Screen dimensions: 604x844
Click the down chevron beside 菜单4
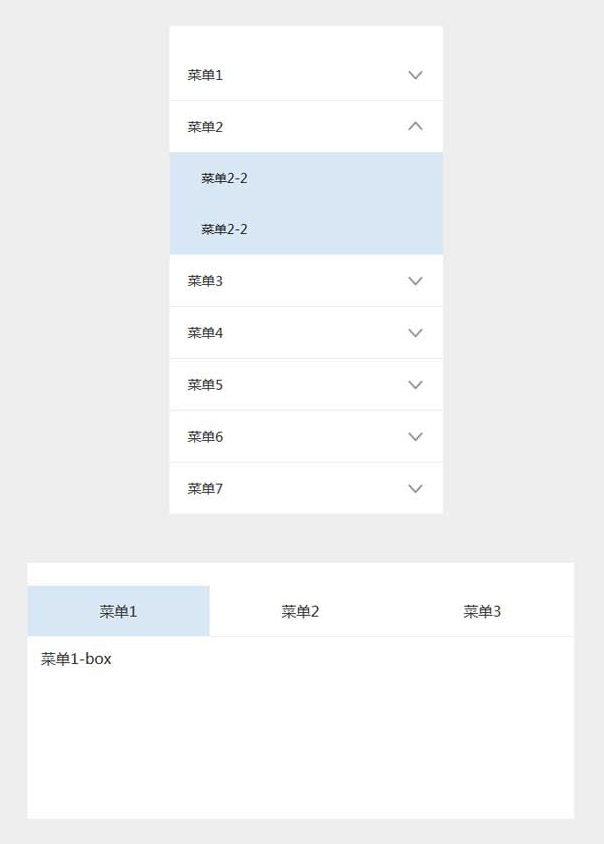click(416, 333)
